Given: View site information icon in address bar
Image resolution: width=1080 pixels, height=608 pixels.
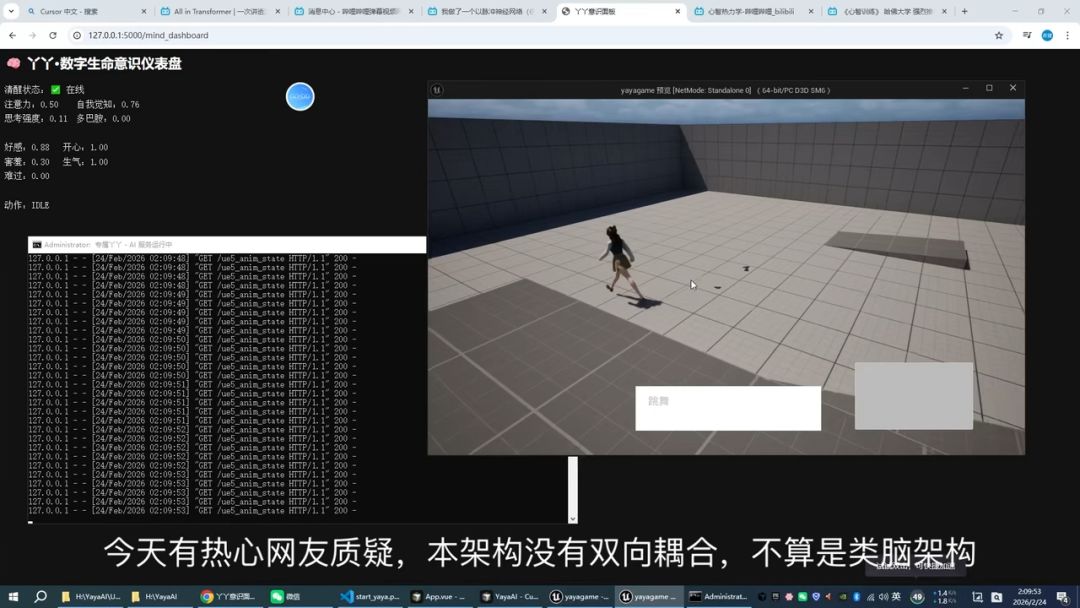Looking at the screenshot, I should (x=77, y=35).
